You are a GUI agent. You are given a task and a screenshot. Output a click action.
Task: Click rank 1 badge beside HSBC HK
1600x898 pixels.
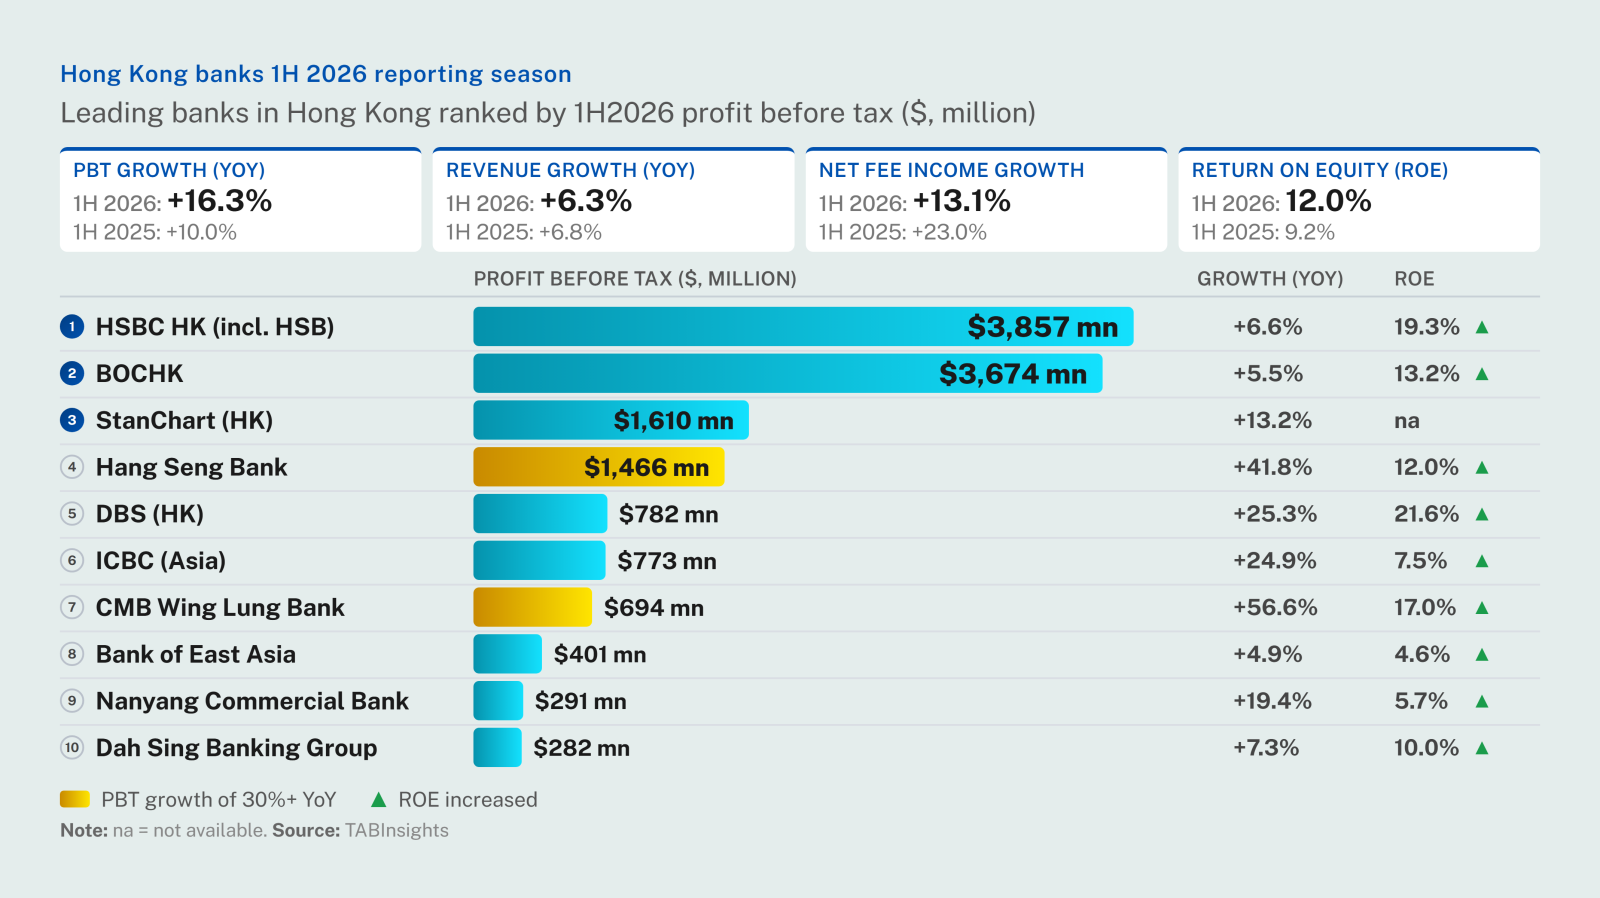point(72,327)
